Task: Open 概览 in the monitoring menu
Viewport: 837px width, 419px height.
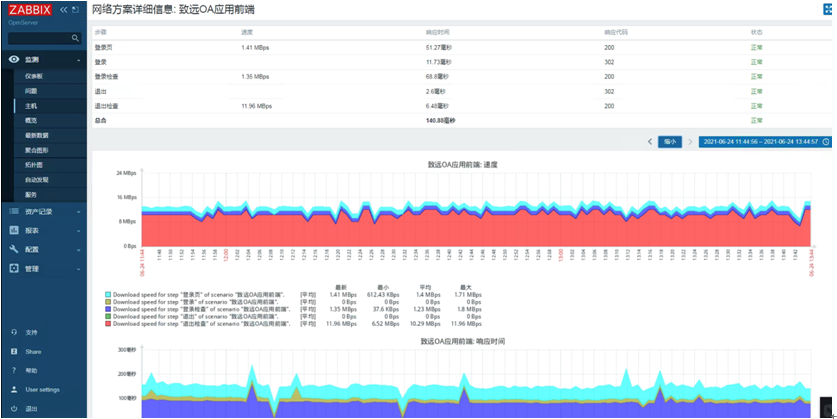Action: 31,121
